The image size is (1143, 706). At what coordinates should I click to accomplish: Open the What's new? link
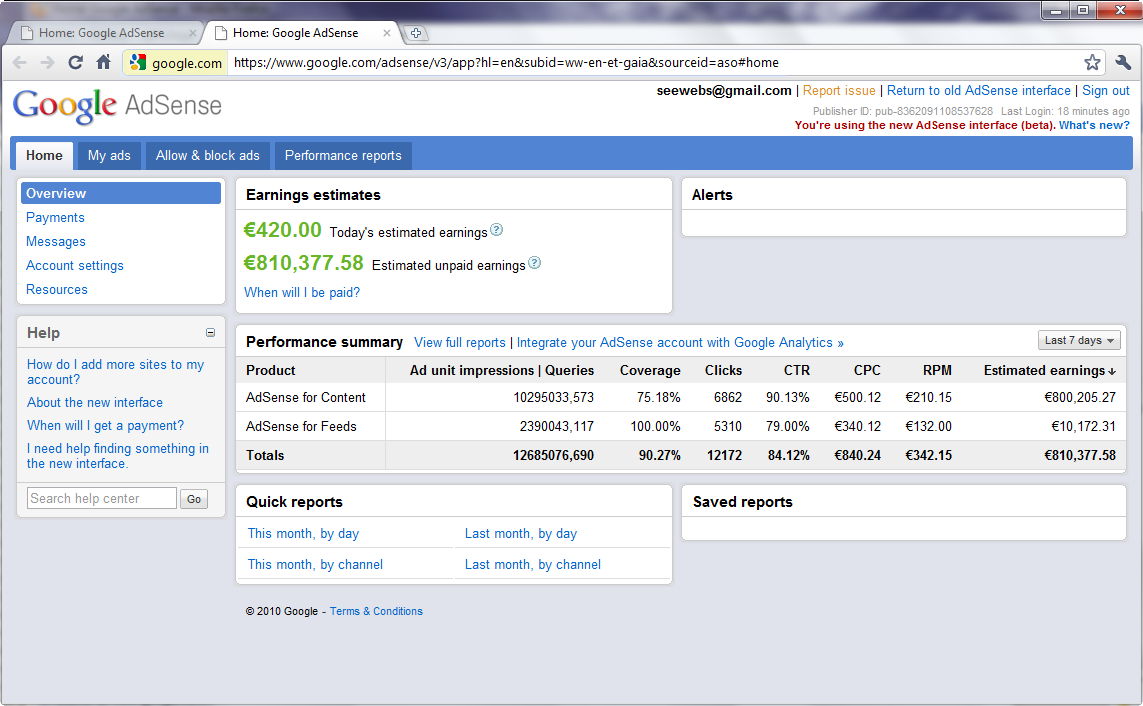(1094, 125)
